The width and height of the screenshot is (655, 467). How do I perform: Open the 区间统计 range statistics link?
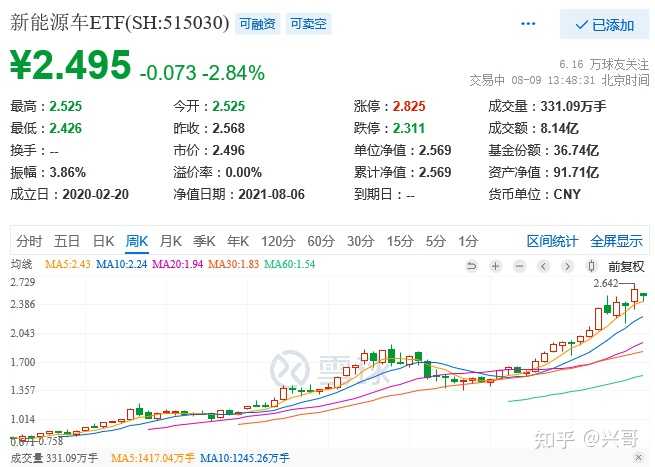552,241
